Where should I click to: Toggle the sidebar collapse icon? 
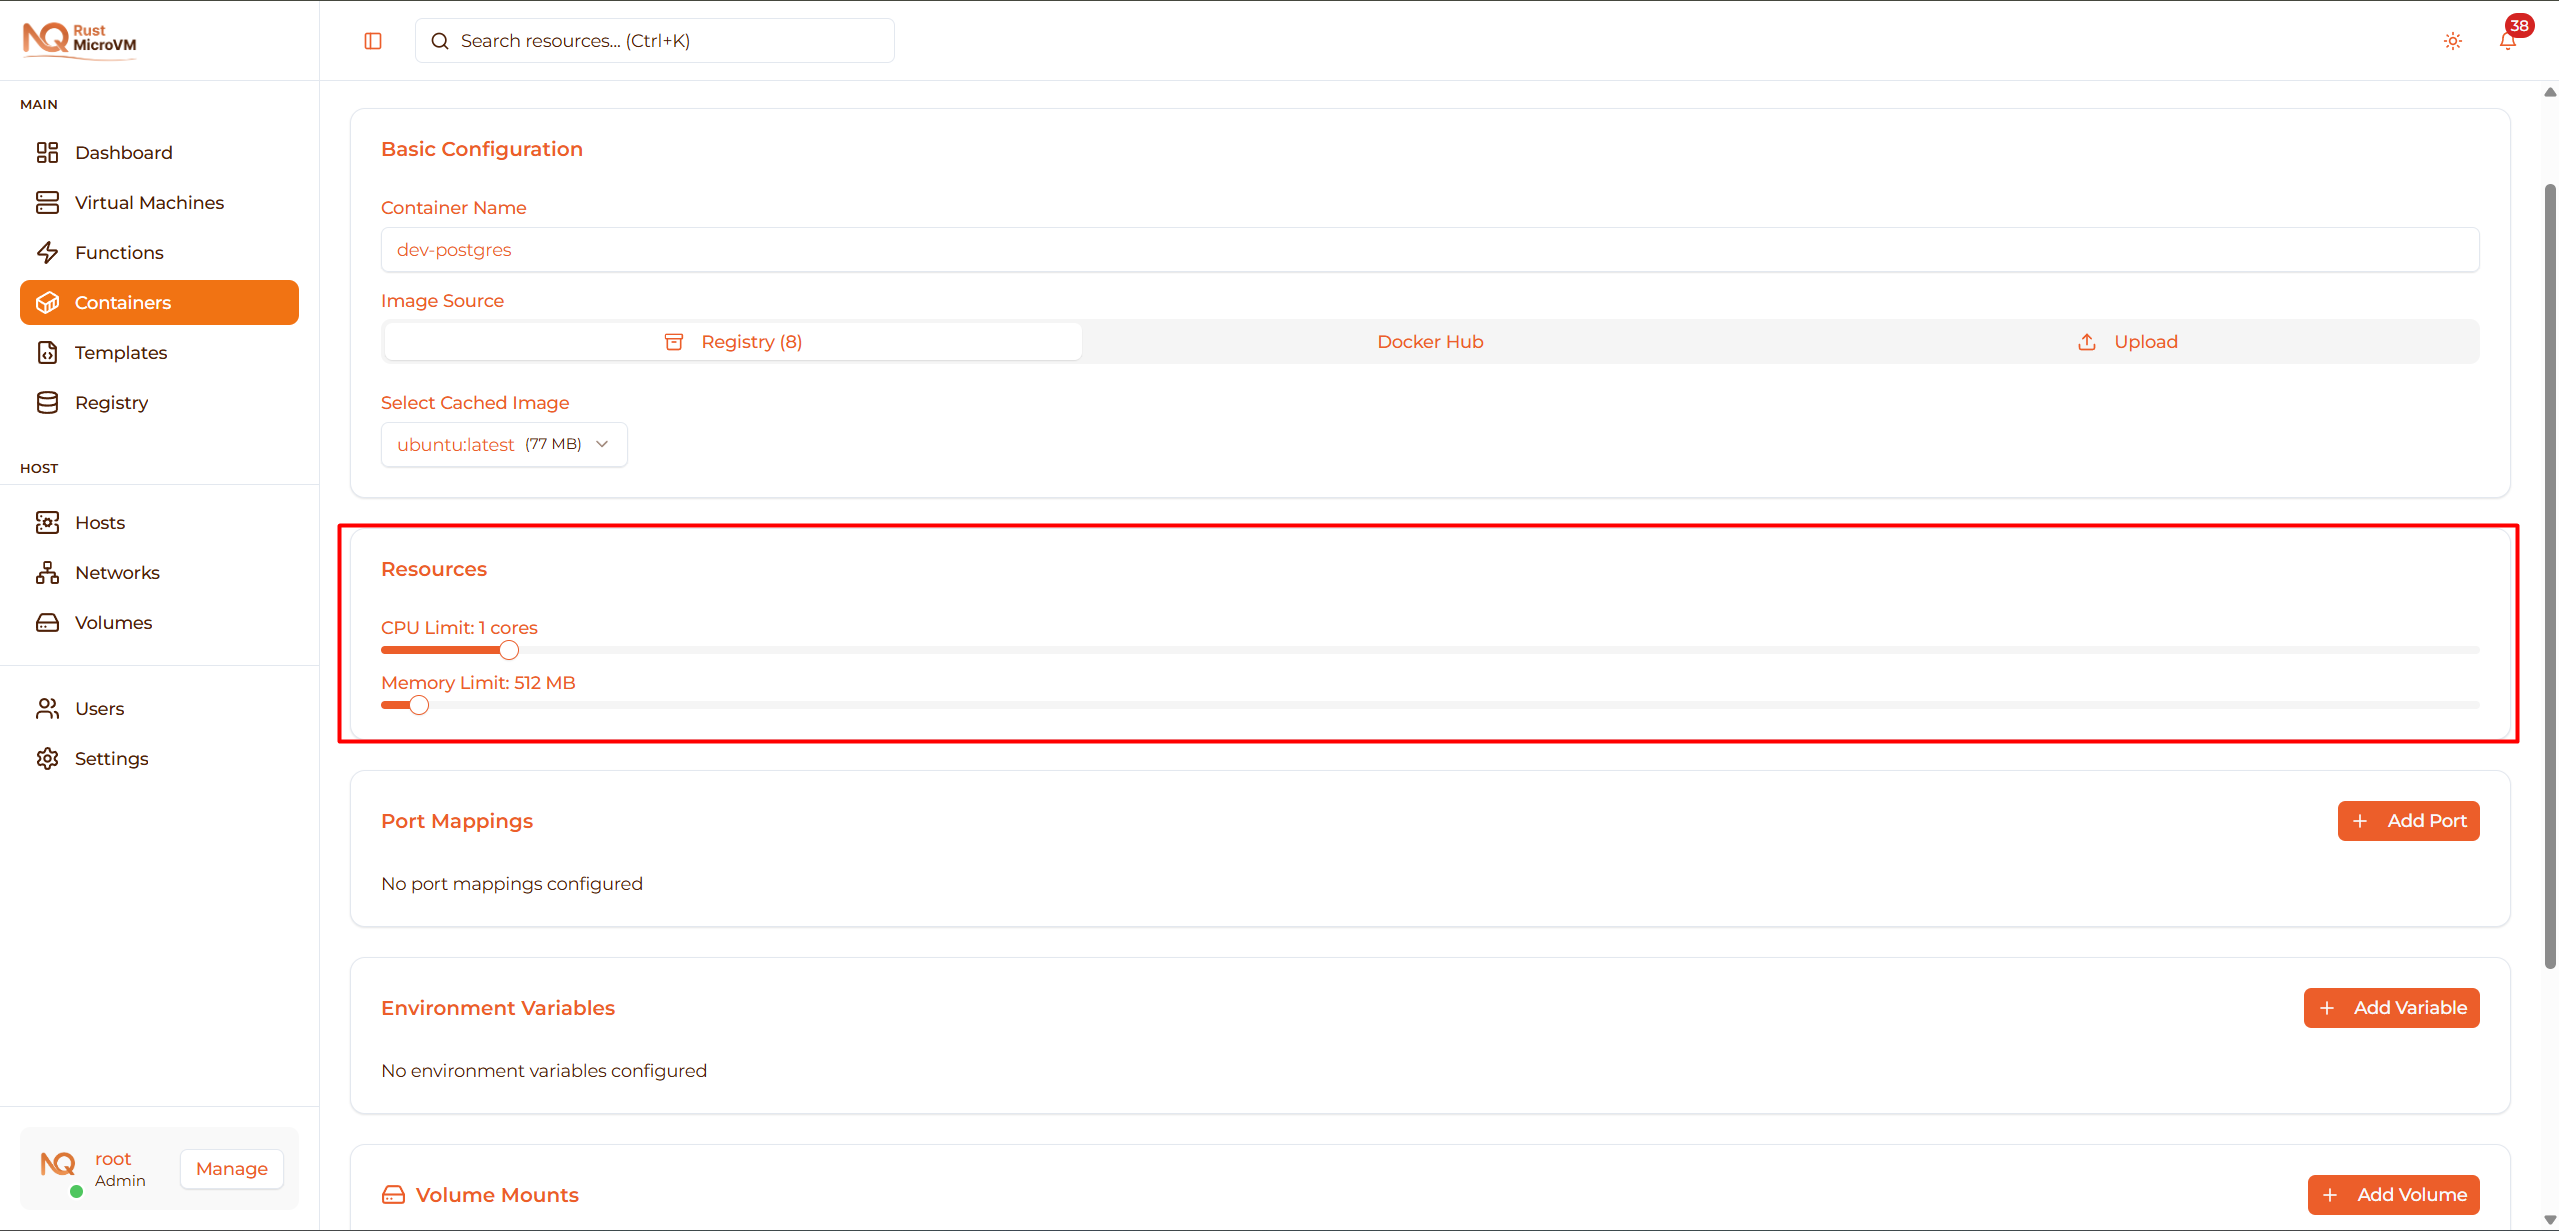(373, 41)
